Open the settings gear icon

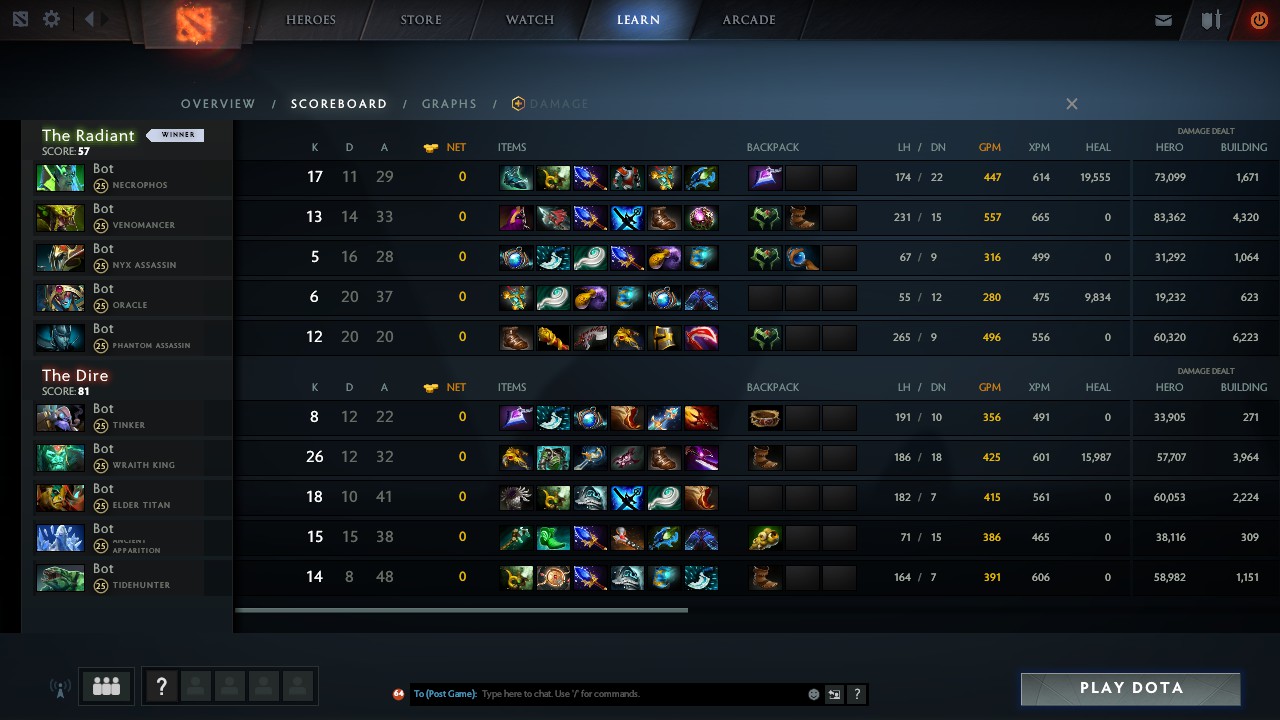pyautogui.click(x=51, y=19)
